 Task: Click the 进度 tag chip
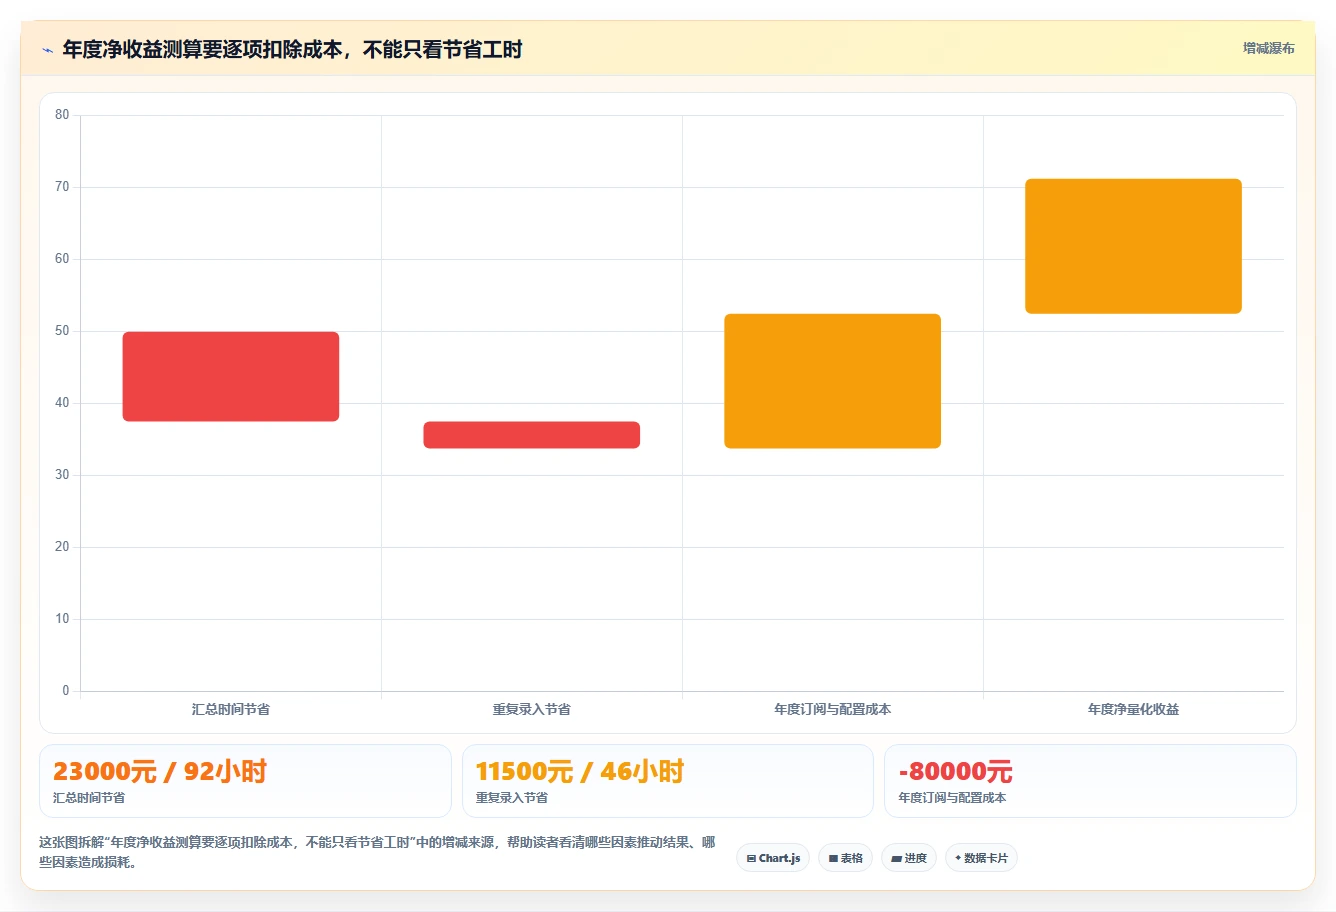click(x=909, y=858)
